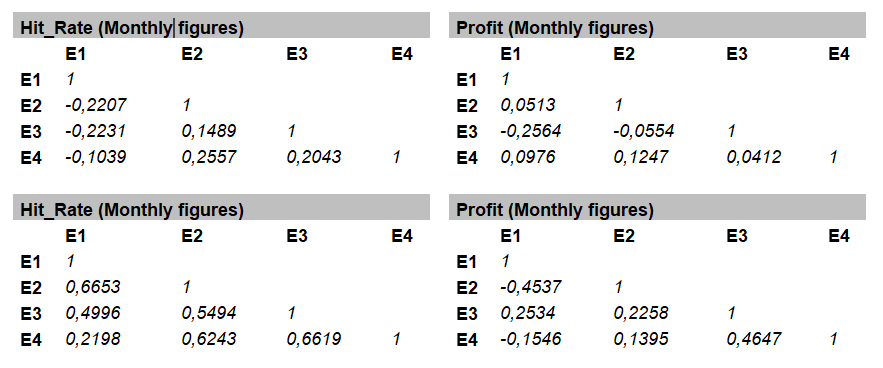This screenshot has width=883, height=368.
Task: Click the cell containing 0,6653
Action: [x=93, y=287]
